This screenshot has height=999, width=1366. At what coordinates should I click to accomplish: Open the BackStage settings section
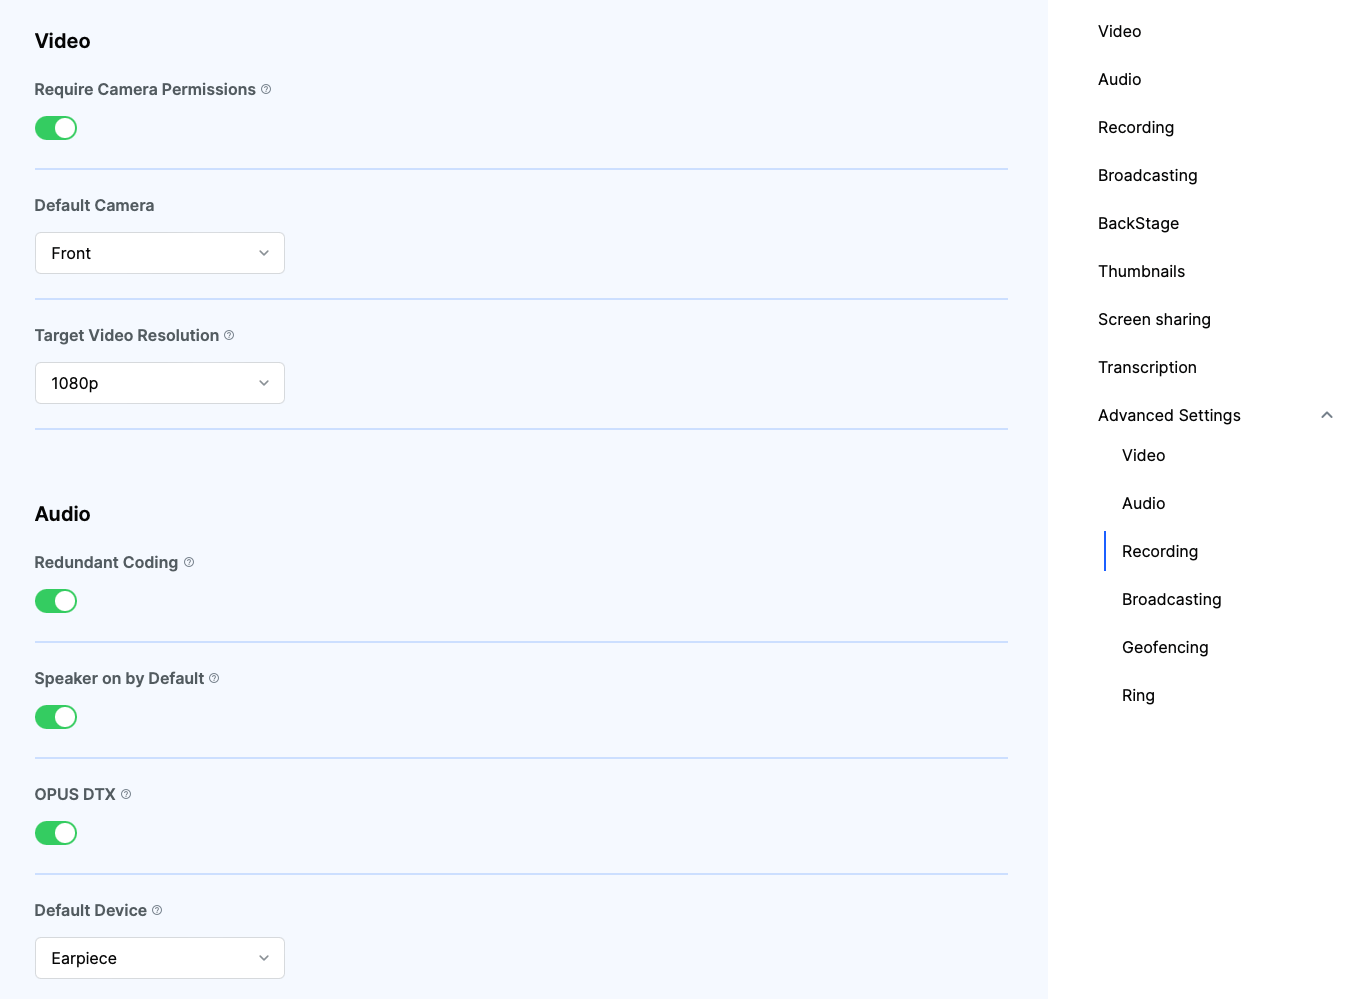tap(1138, 223)
